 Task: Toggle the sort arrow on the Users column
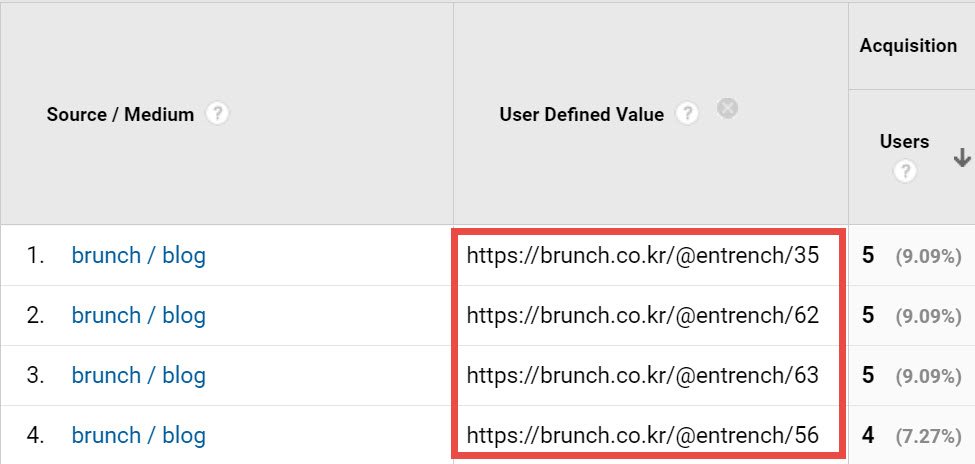pos(962,158)
